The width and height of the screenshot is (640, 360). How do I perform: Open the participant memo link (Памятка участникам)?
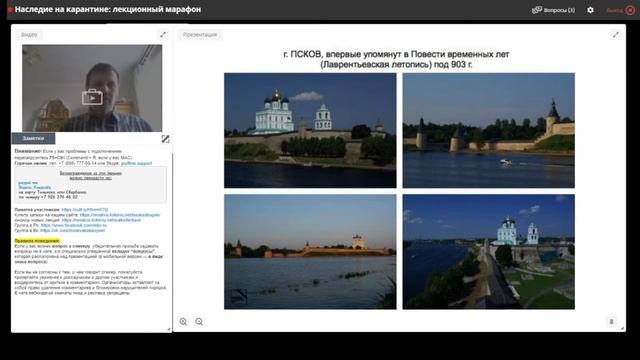click(85, 209)
